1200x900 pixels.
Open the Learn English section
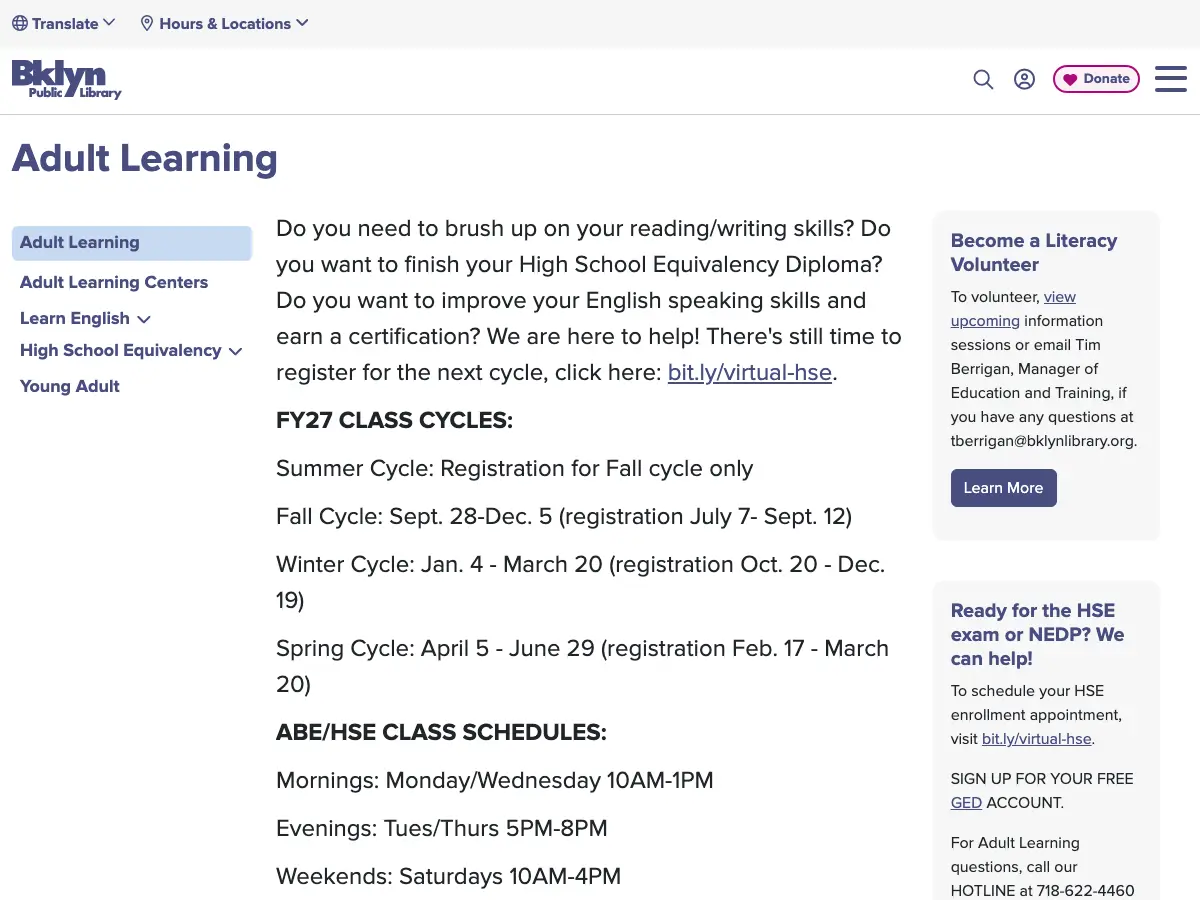(75, 318)
